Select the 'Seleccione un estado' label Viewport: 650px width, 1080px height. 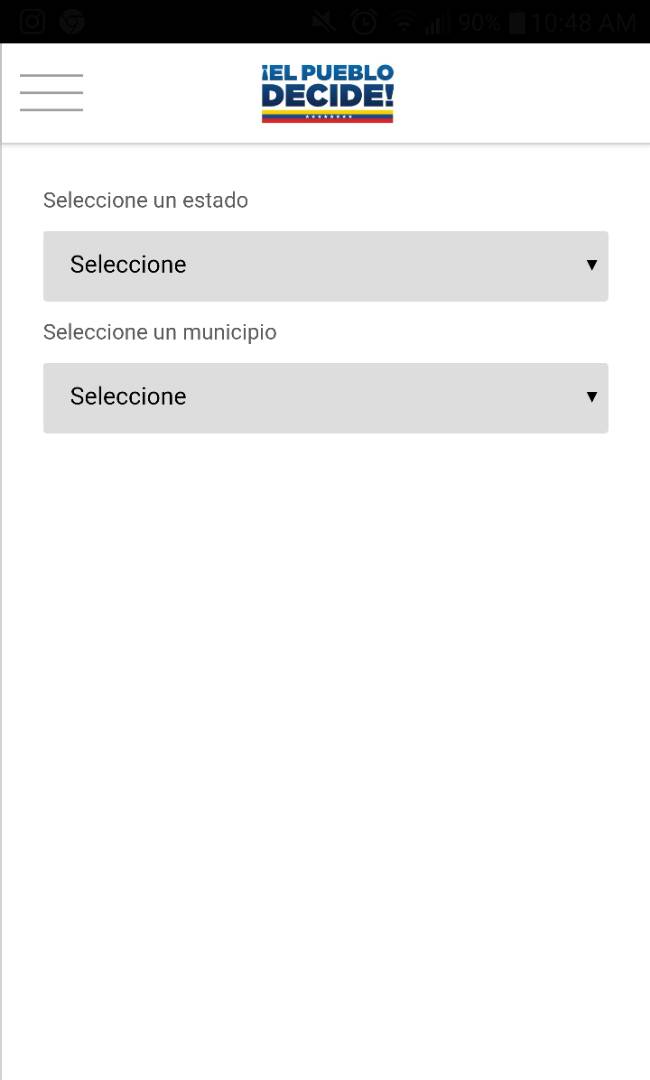click(x=145, y=200)
